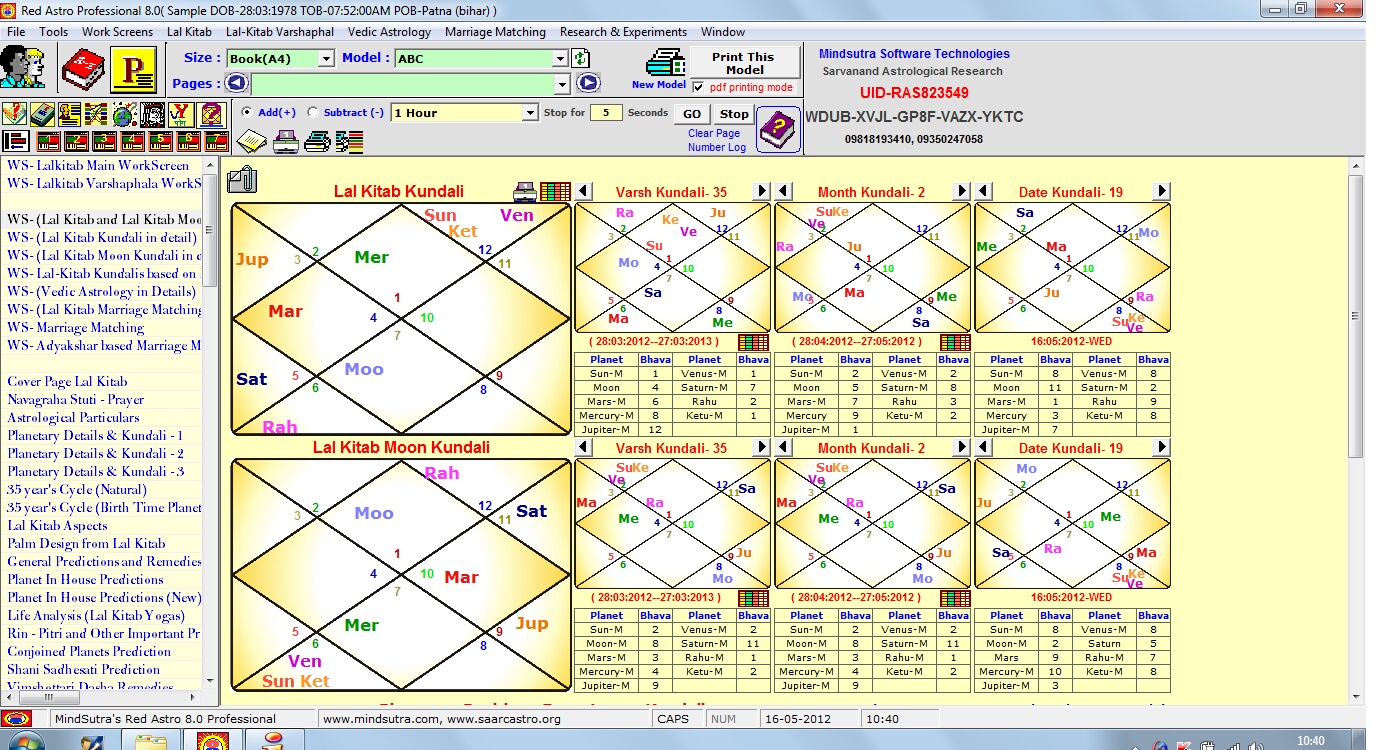Viewport: 1400px width, 750px height.
Task: Open the 1 Hour time step dropdown
Action: (465, 113)
